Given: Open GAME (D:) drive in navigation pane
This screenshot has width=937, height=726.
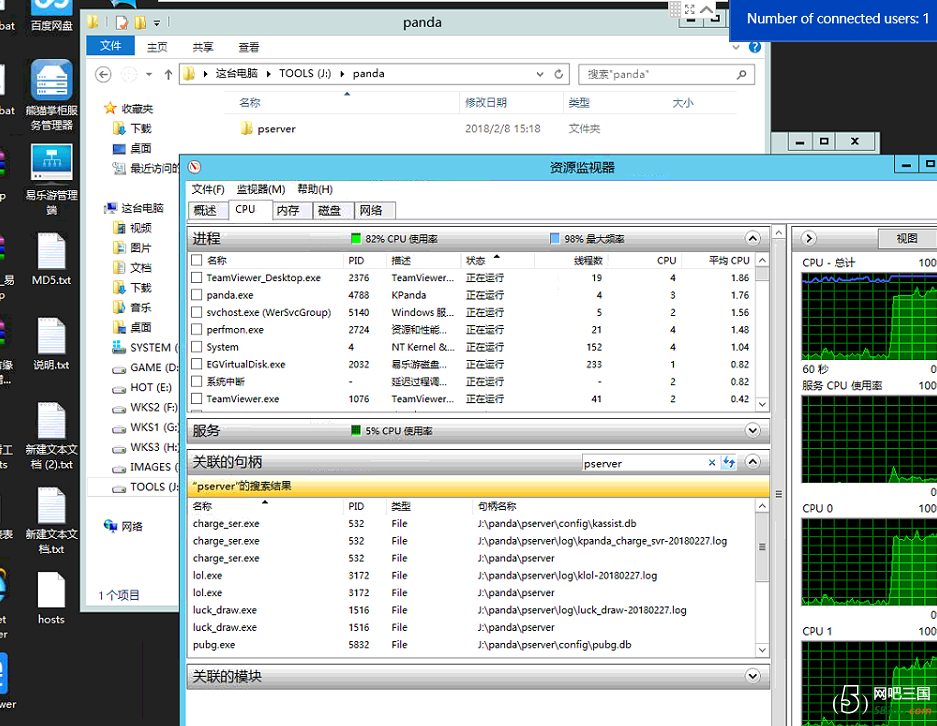Looking at the screenshot, I should [x=146, y=367].
